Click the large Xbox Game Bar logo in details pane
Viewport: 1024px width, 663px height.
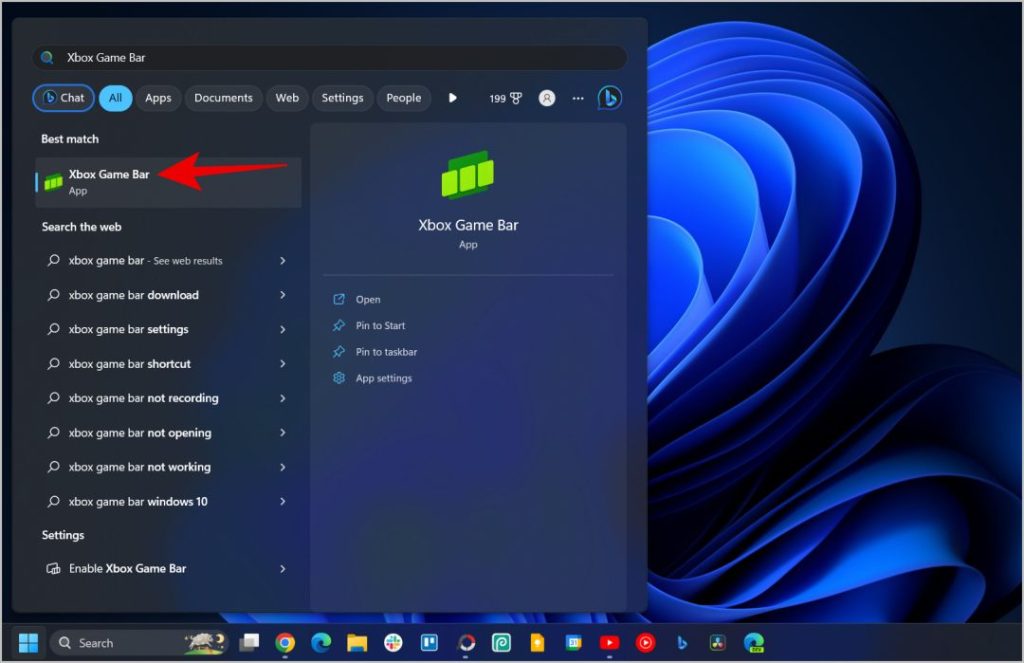pyautogui.click(x=468, y=174)
